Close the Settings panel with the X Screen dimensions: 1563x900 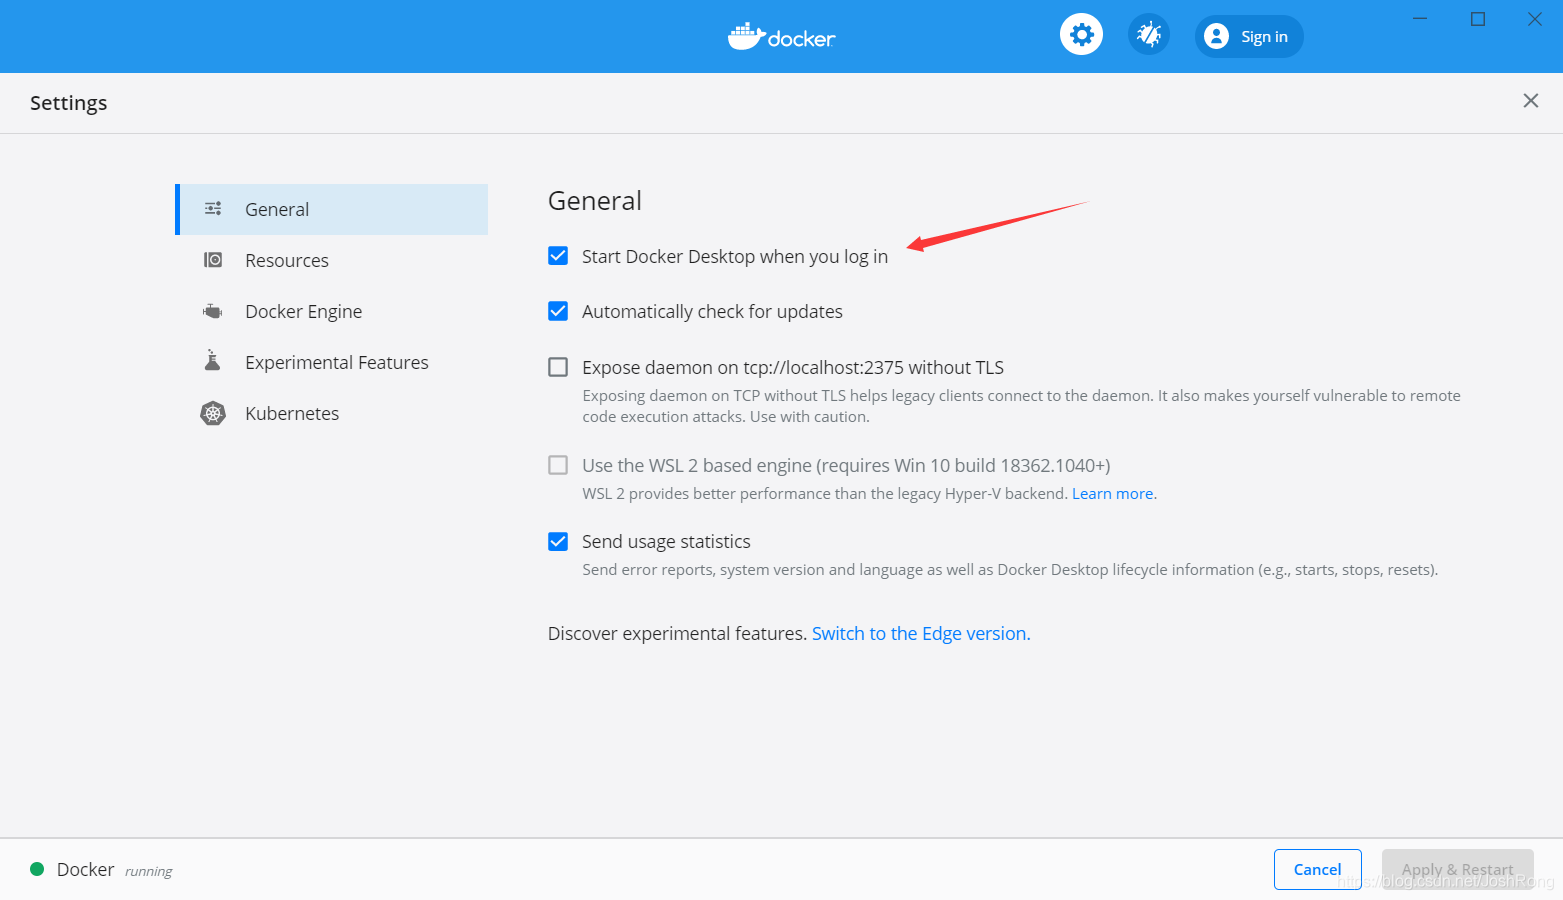(1530, 101)
